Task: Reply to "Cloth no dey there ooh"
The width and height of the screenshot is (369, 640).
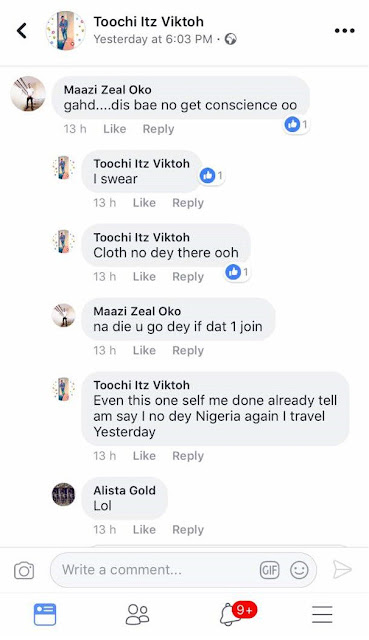Action: click(188, 277)
